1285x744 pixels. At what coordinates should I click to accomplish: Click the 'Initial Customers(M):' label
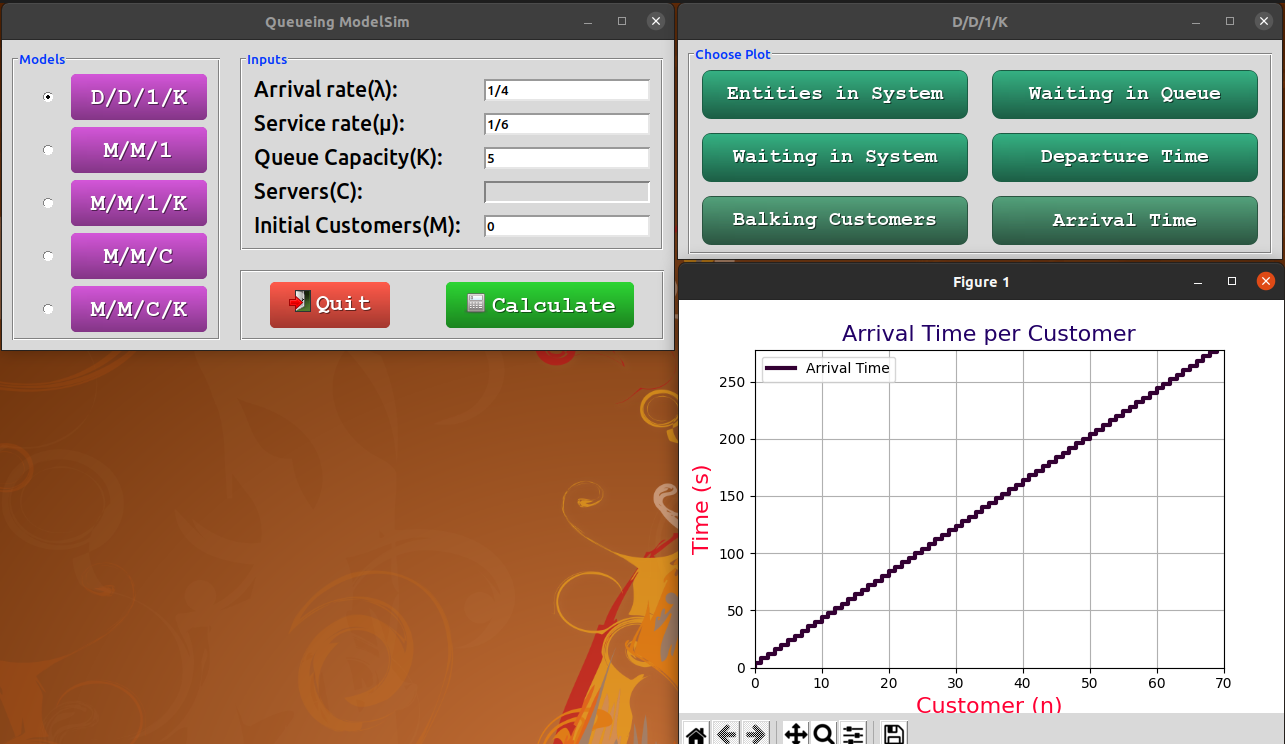click(357, 226)
